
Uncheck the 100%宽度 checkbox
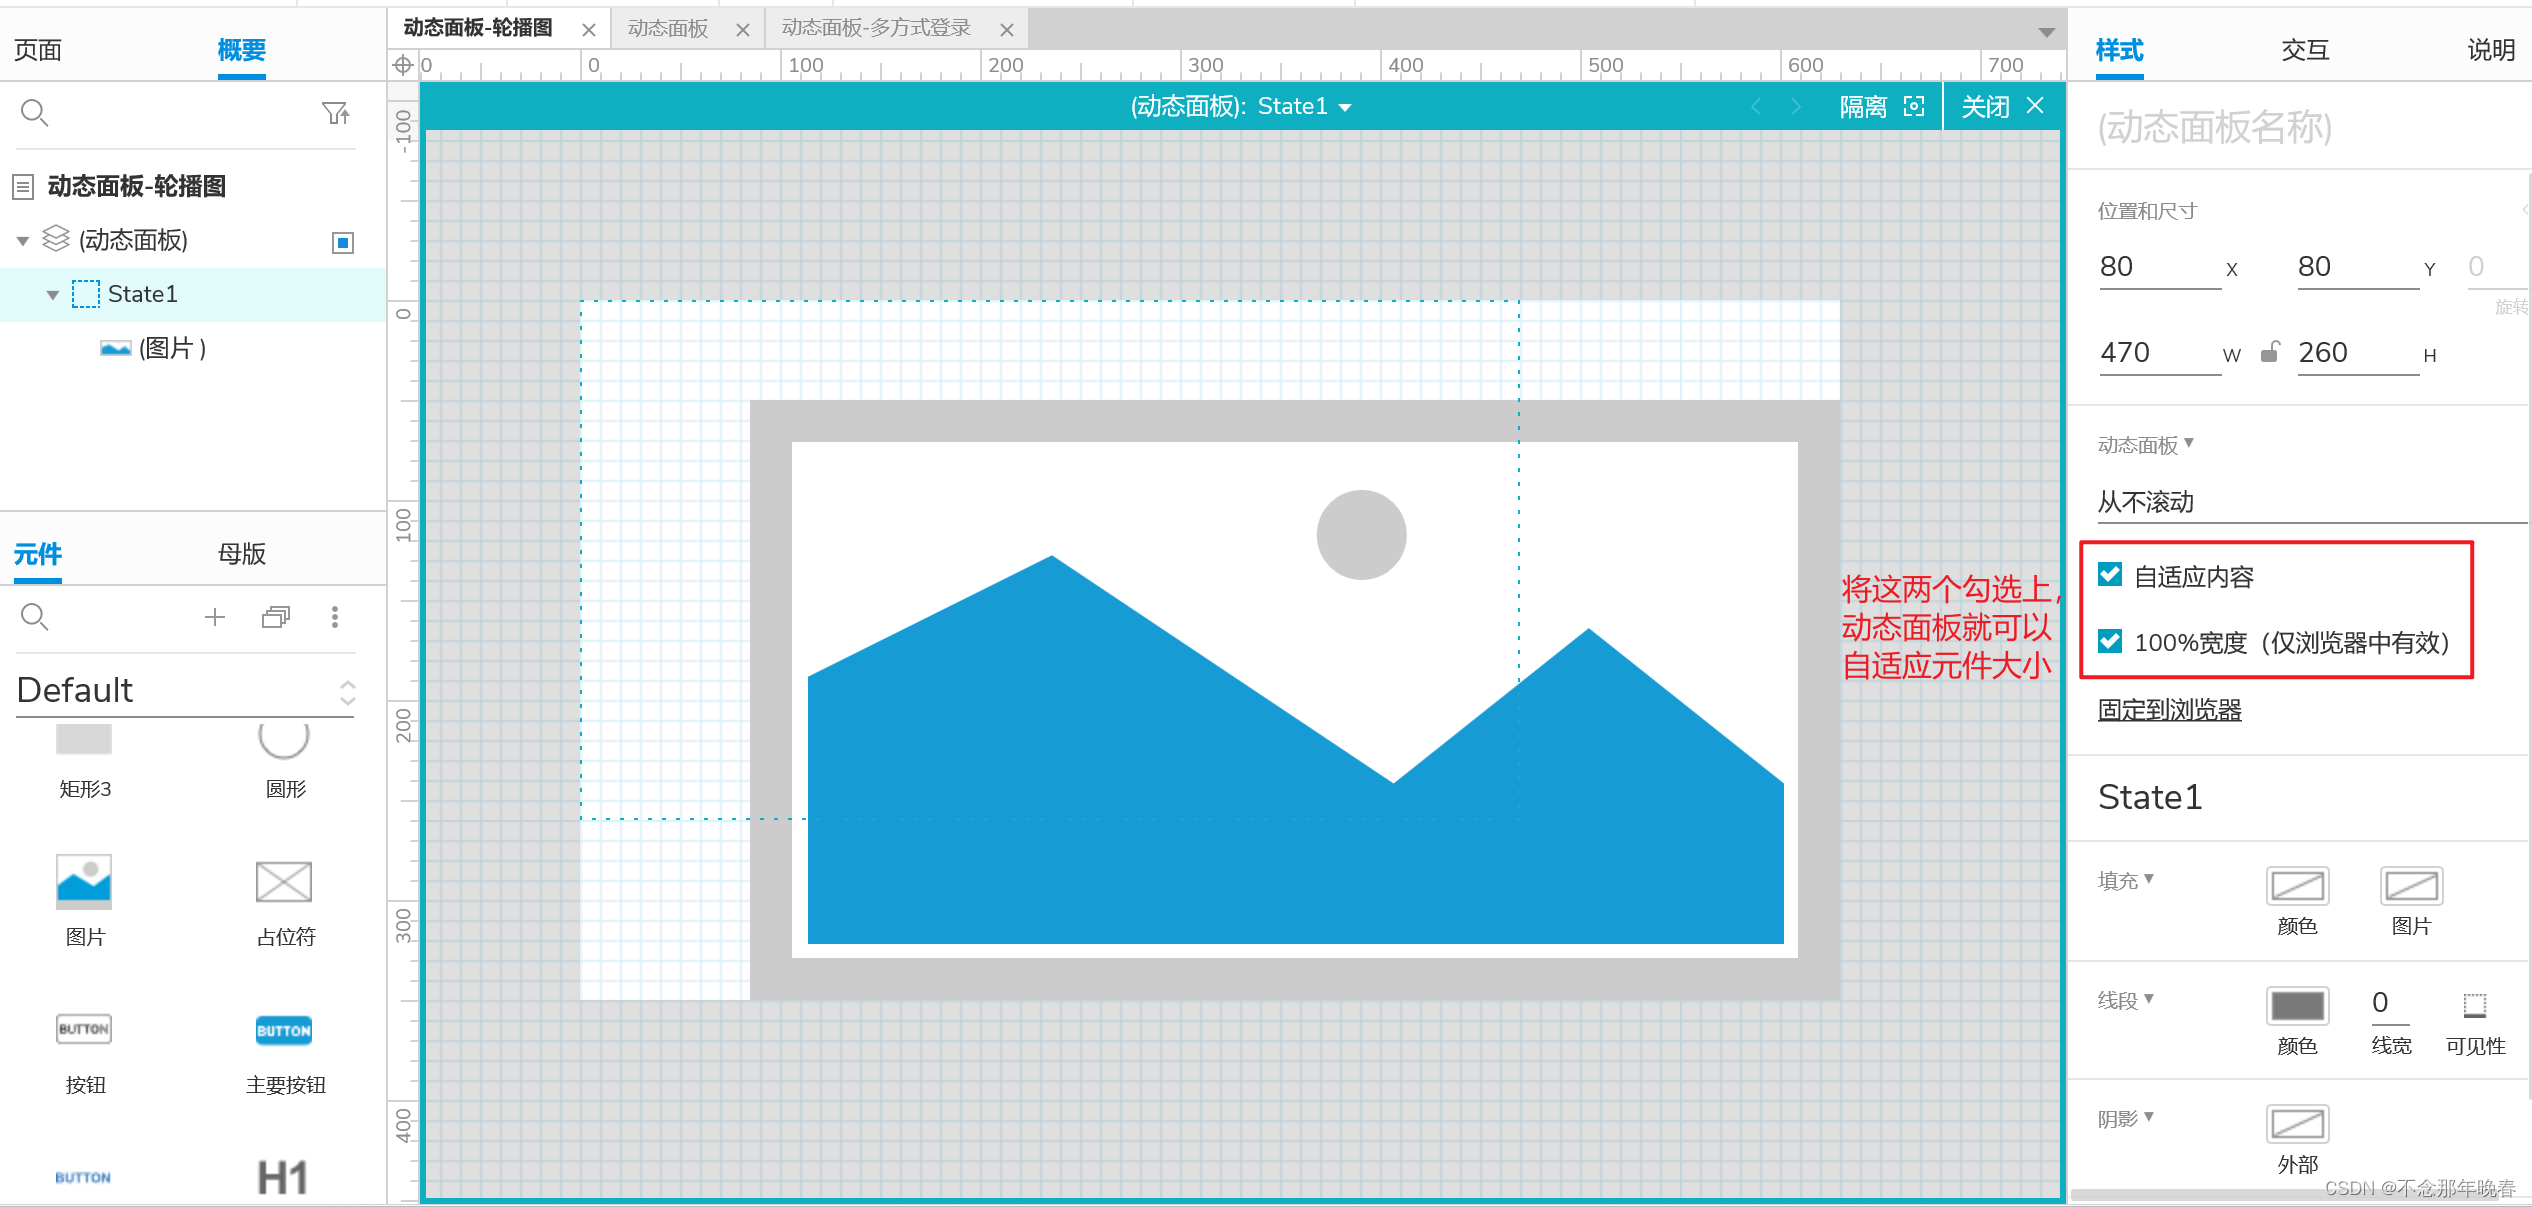point(2110,641)
